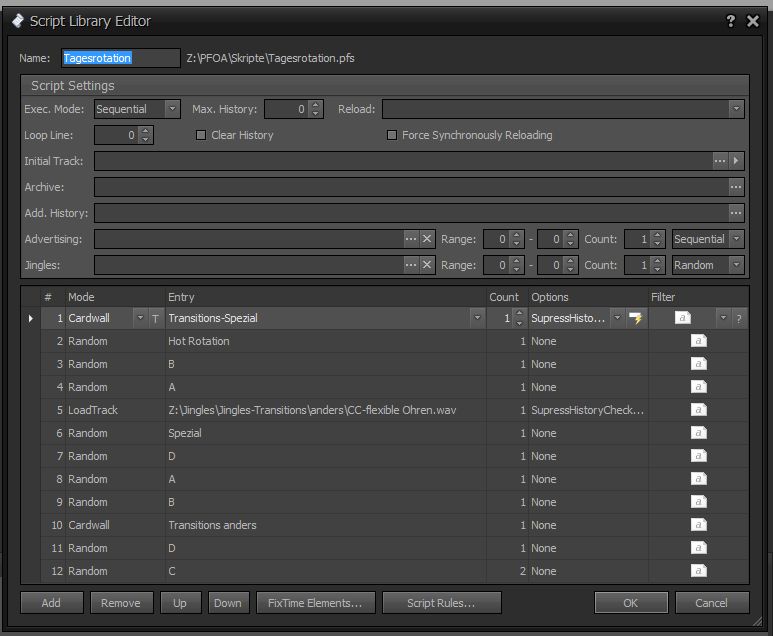Image resolution: width=773 pixels, height=636 pixels.
Task: Enable the Clear History checkbox
Action: (x=201, y=135)
